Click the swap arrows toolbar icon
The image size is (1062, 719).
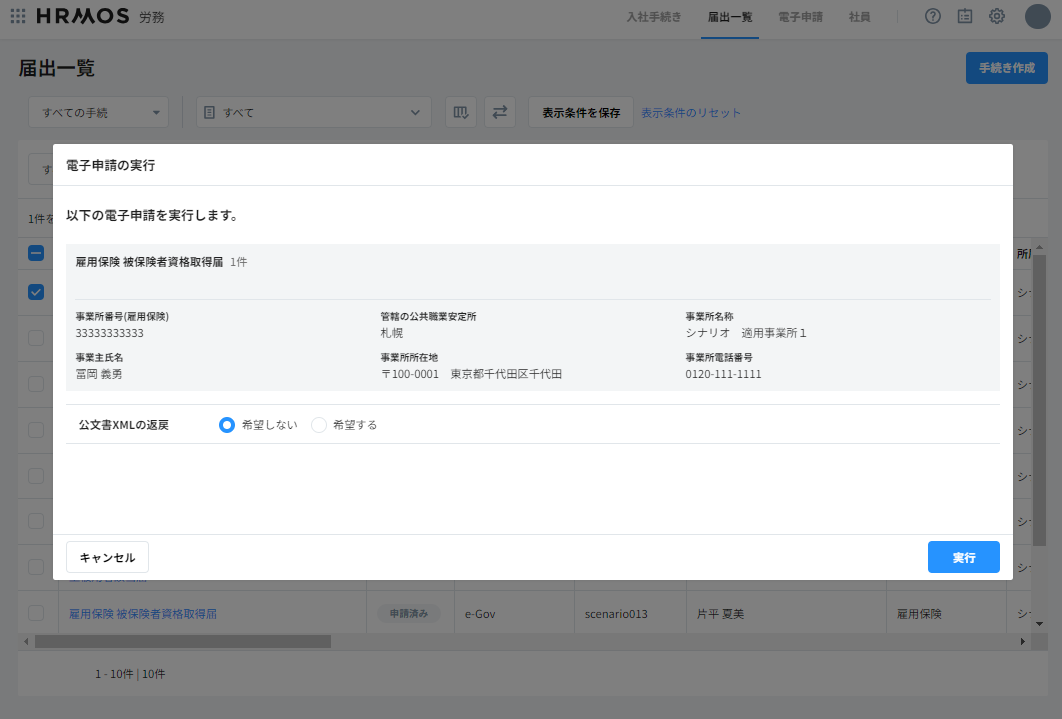tap(500, 112)
